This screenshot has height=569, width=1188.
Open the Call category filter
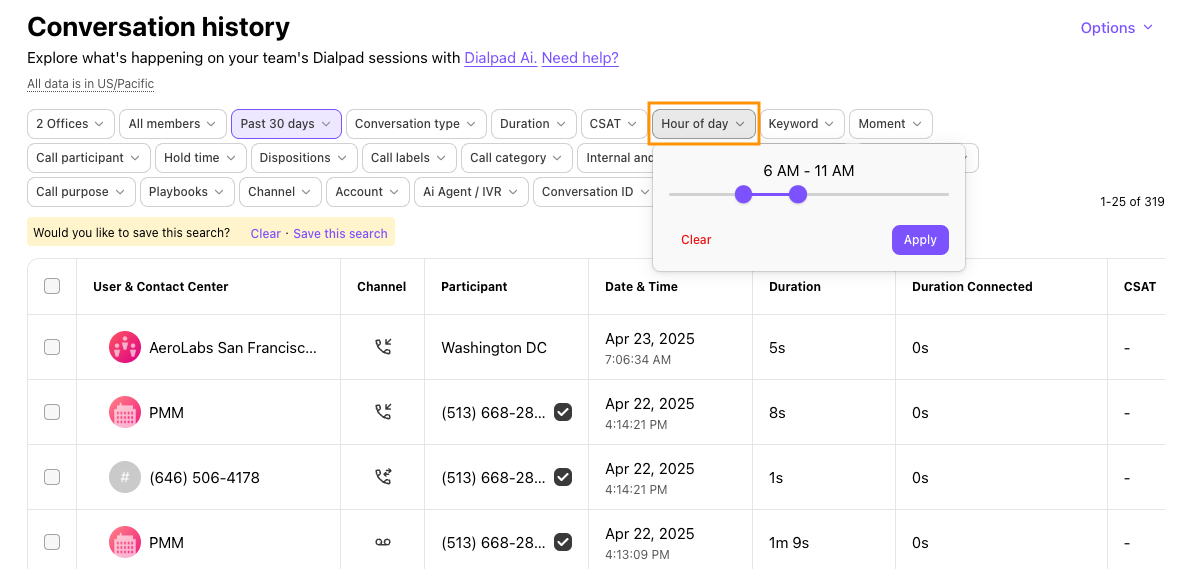click(517, 158)
